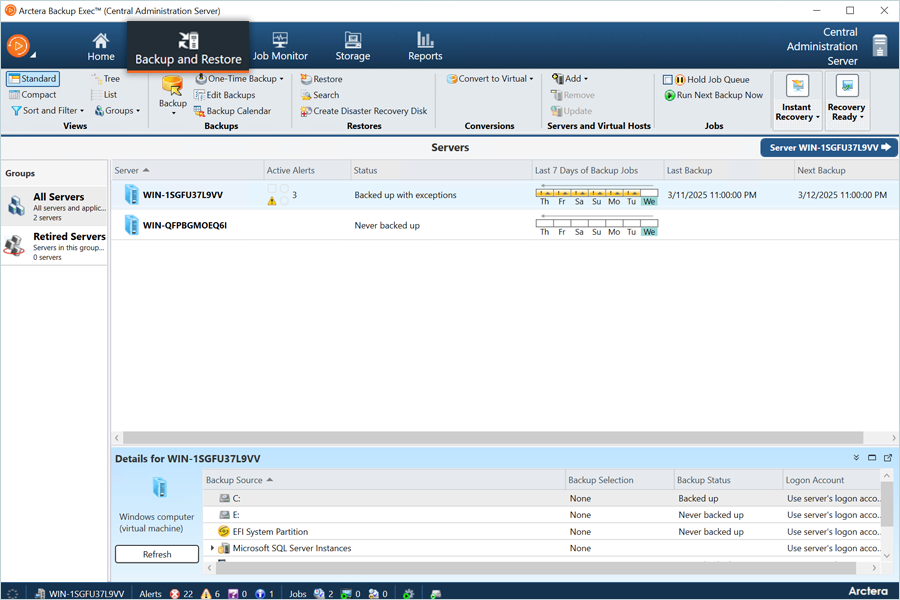Click the Server WIN-1SGFU37L9VV navigation button
The image size is (900, 600).
point(829,147)
